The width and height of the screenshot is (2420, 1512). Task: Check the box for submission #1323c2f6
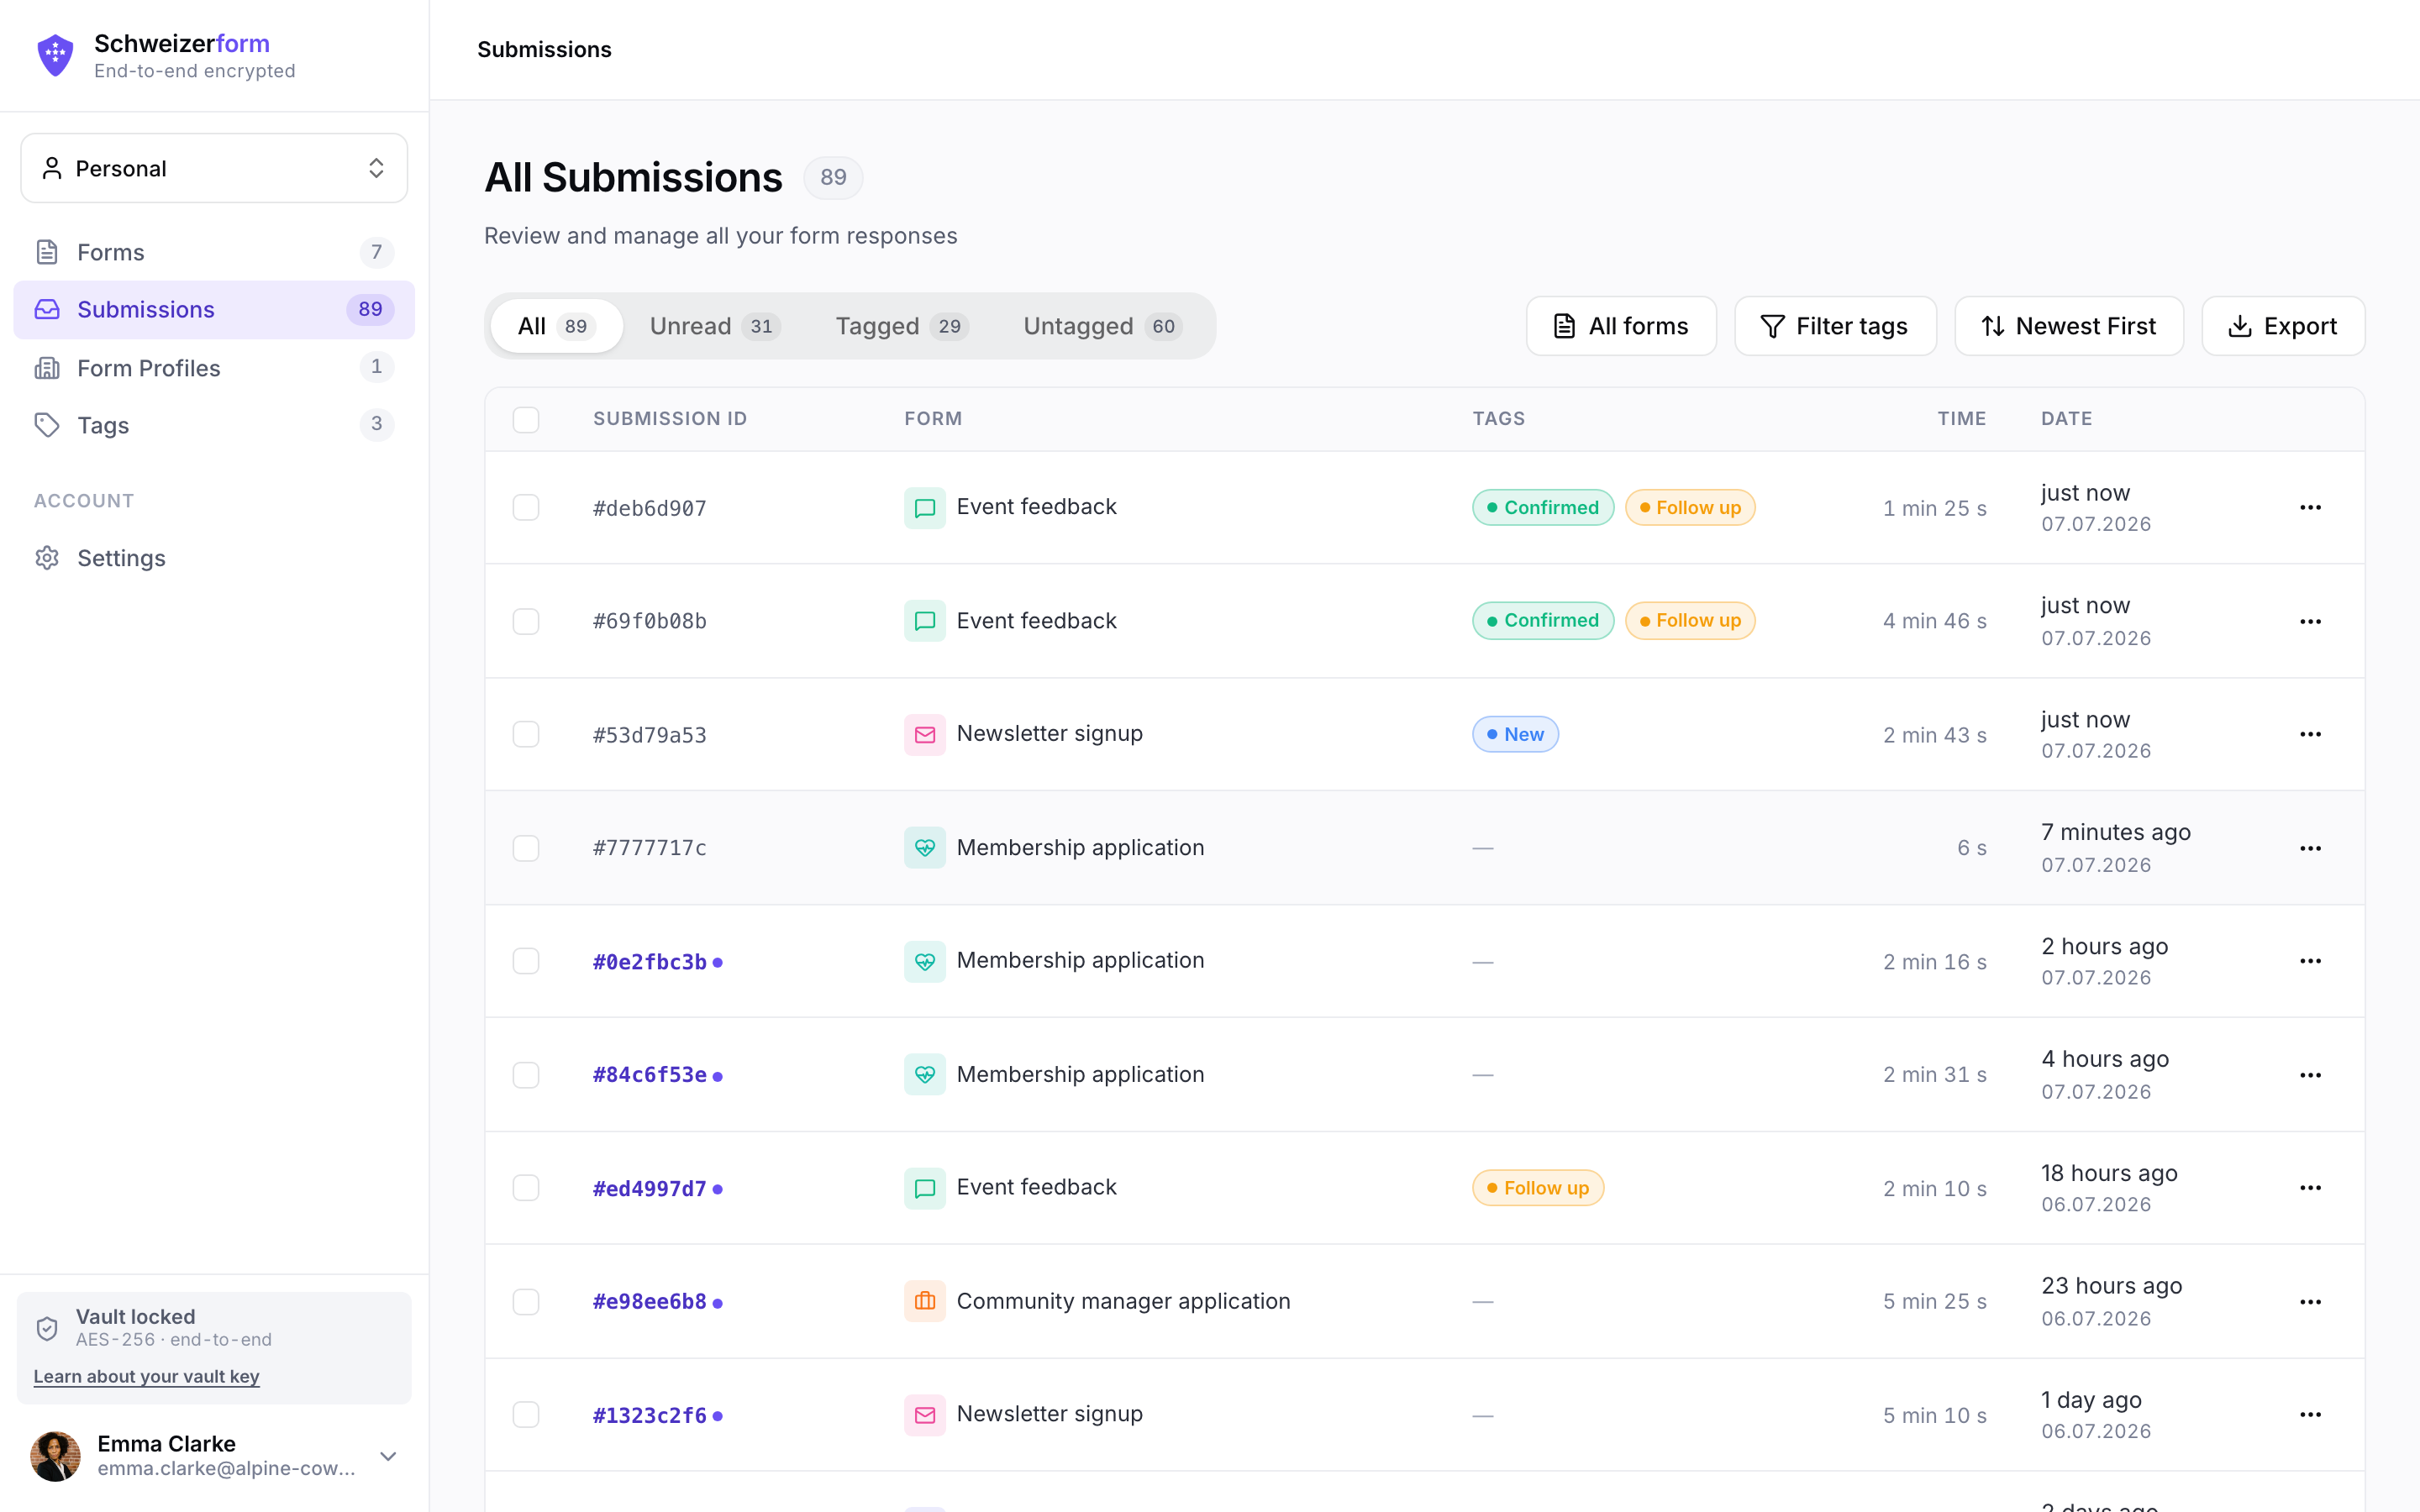[x=526, y=1415]
